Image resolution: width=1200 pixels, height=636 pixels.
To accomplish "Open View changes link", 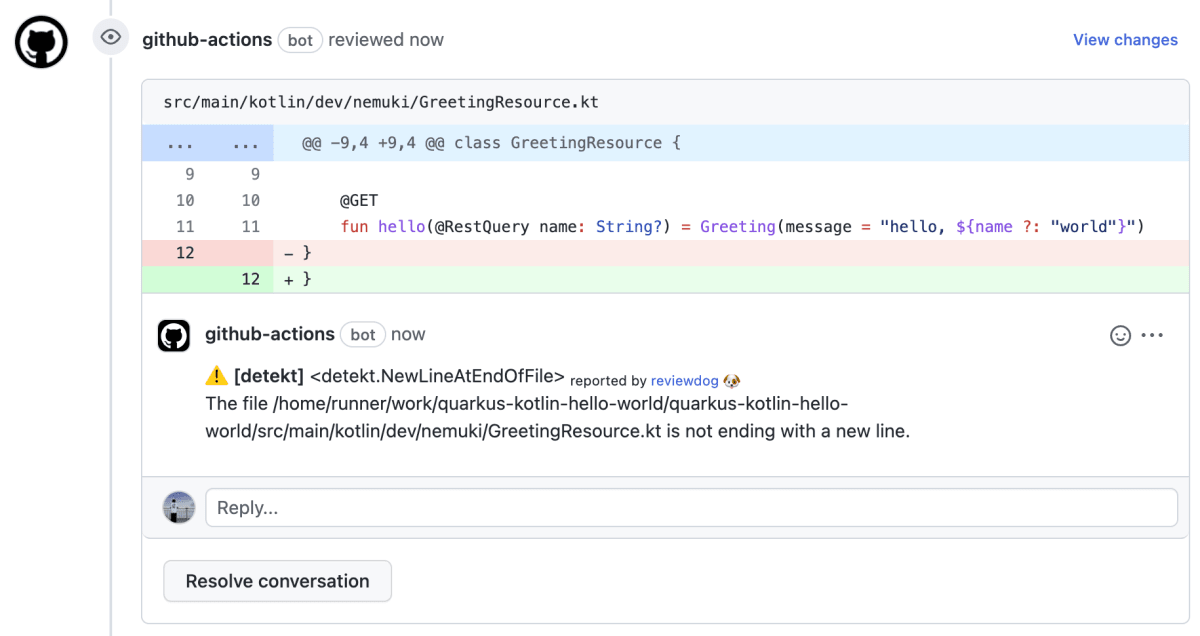I will click(1125, 40).
